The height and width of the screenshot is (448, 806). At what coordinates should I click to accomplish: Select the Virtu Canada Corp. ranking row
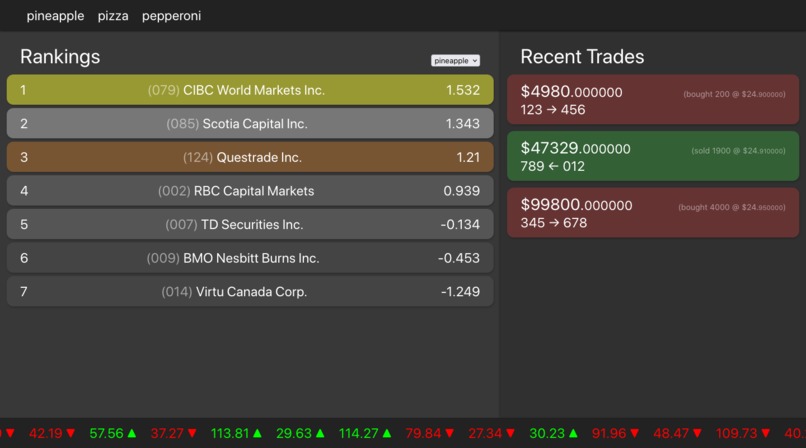[x=250, y=291]
